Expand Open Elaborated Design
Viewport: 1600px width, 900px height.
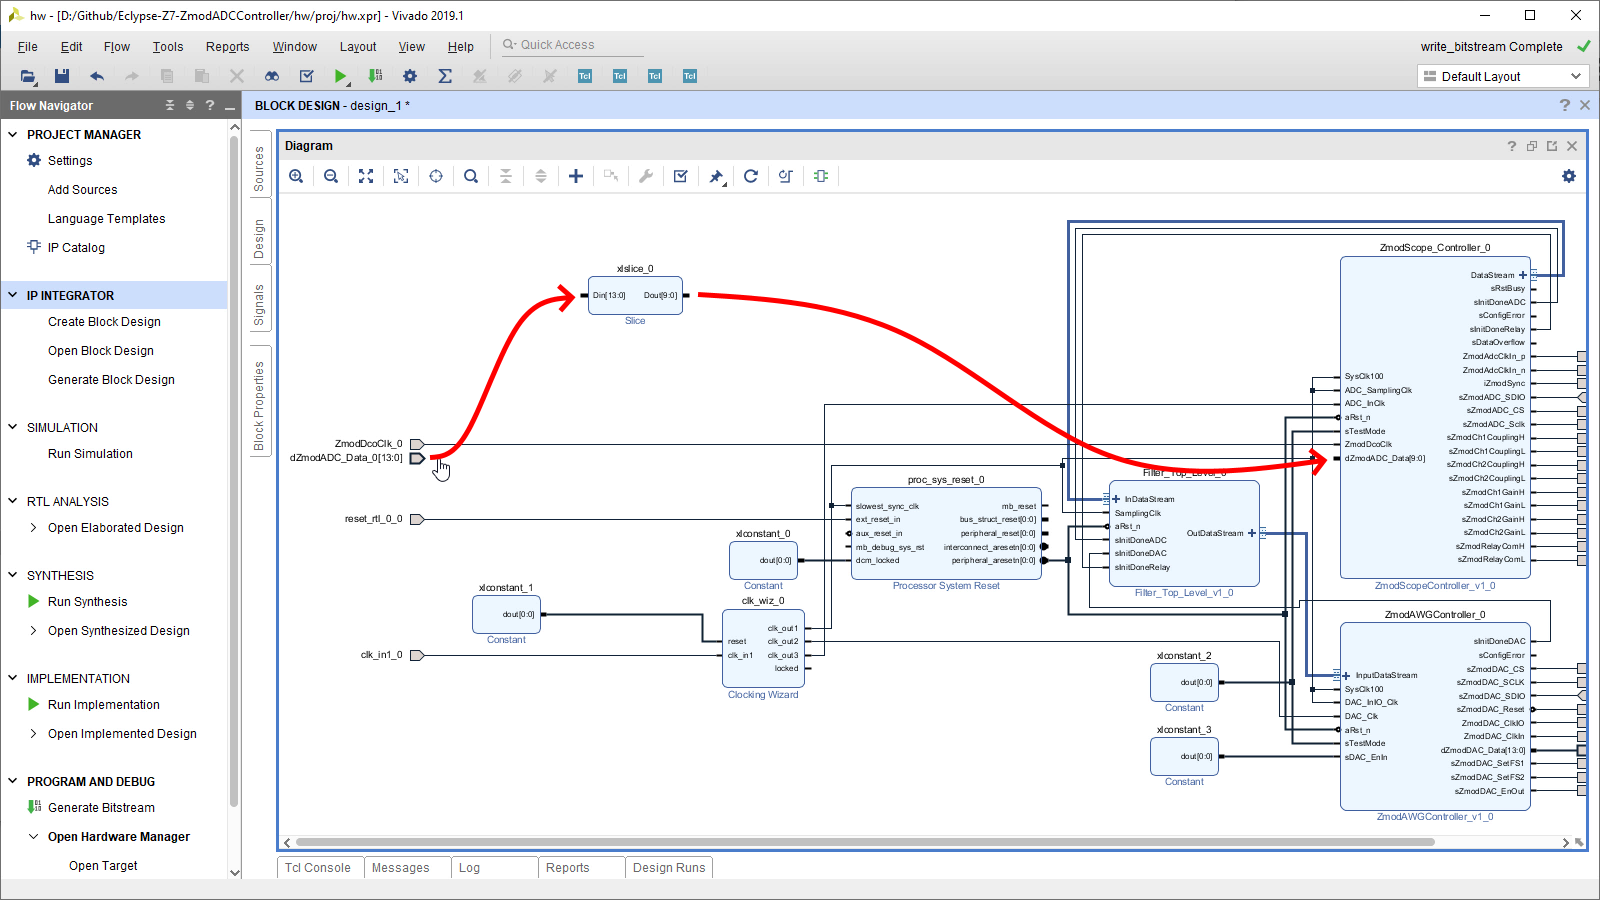[33, 527]
